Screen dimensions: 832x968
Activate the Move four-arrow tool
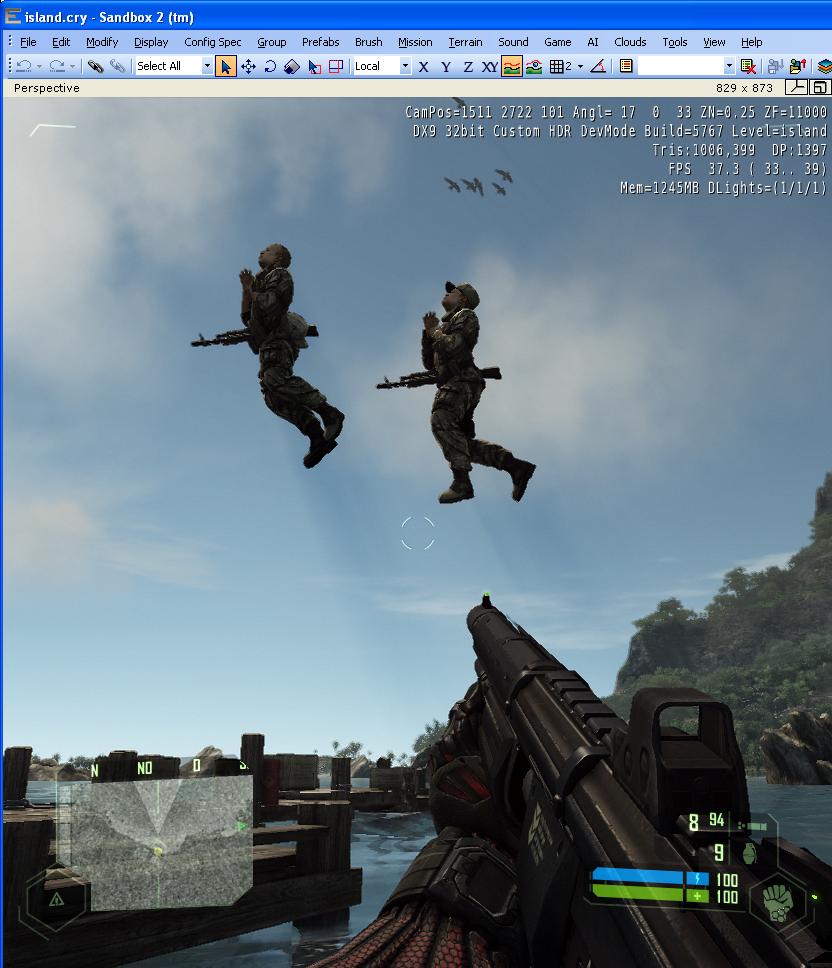248,66
